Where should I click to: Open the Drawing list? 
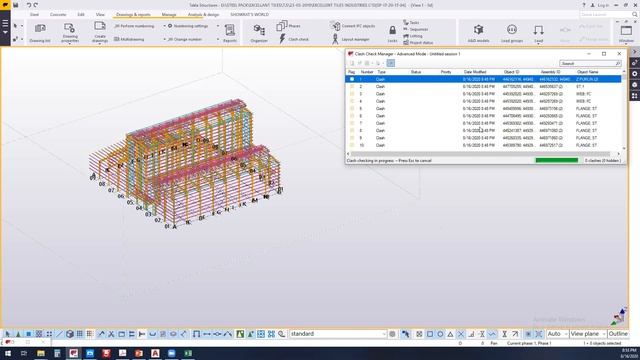pyautogui.click(x=40, y=33)
